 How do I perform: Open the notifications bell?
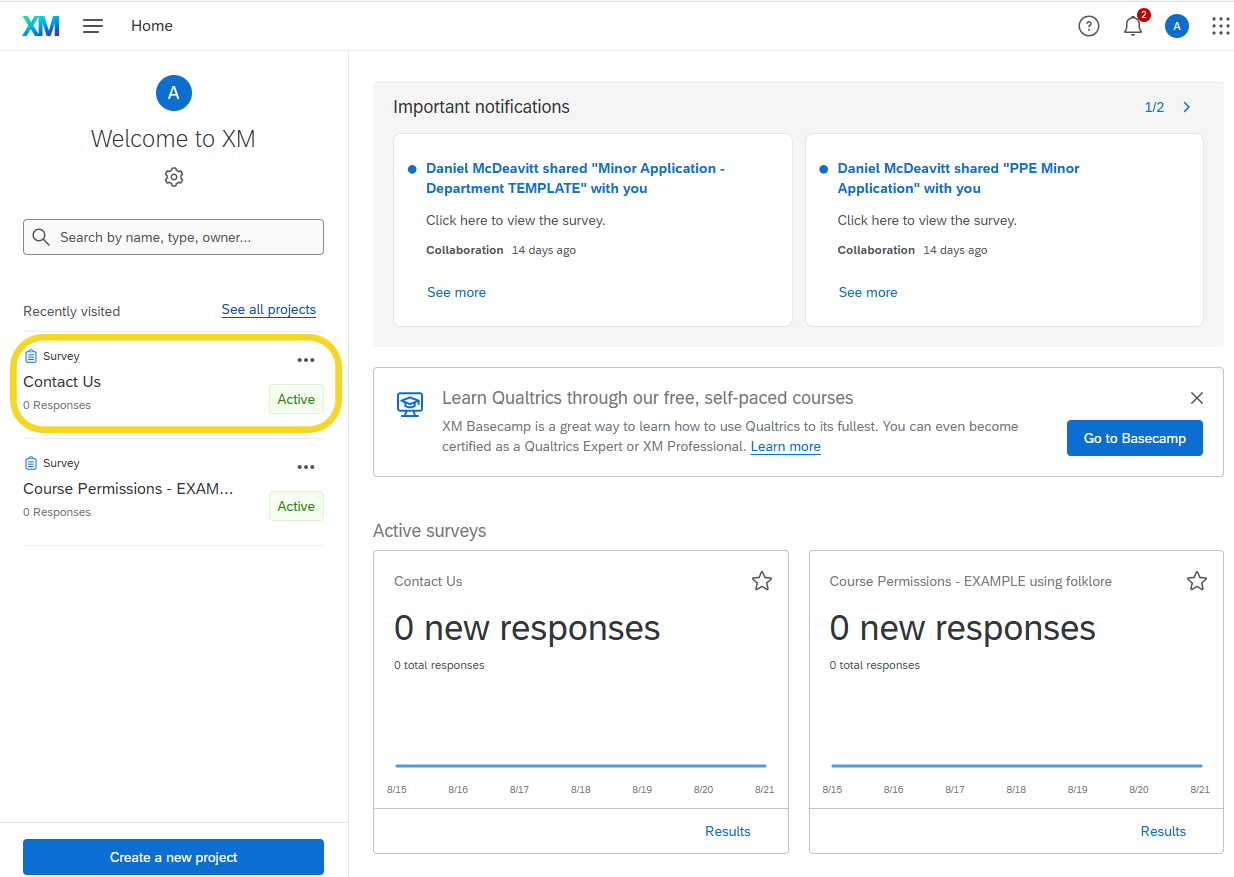click(x=1132, y=27)
